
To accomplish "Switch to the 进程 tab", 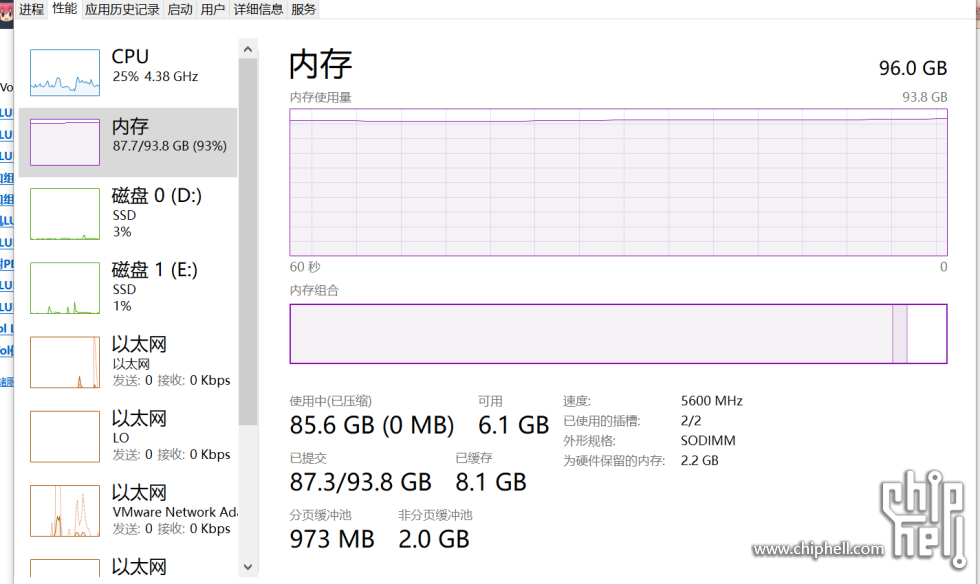I will (31, 9).
